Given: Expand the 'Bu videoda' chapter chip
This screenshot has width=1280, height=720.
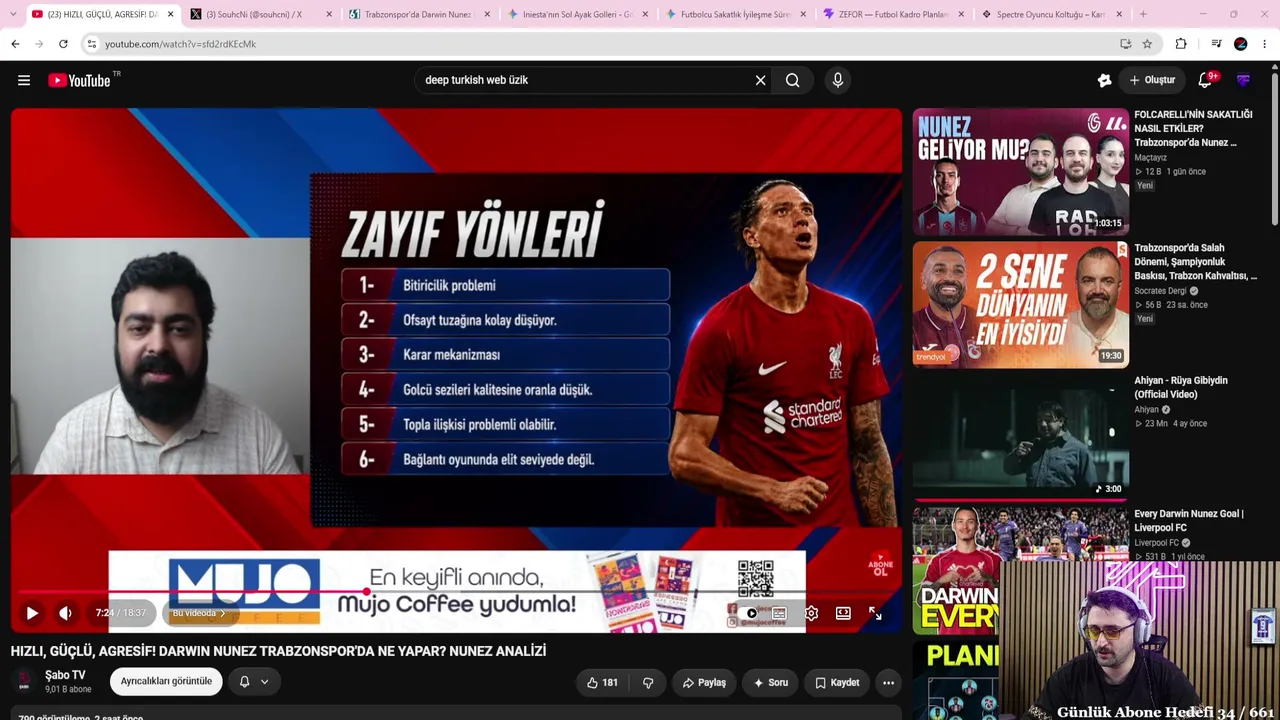Looking at the screenshot, I should [199, 613].
